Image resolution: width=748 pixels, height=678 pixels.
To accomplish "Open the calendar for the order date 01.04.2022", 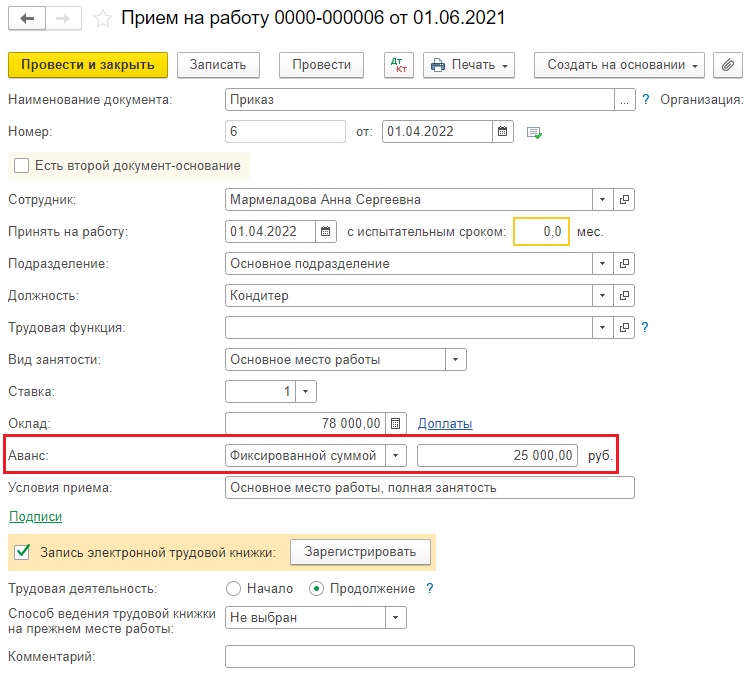I will click(x=502, y=131).
